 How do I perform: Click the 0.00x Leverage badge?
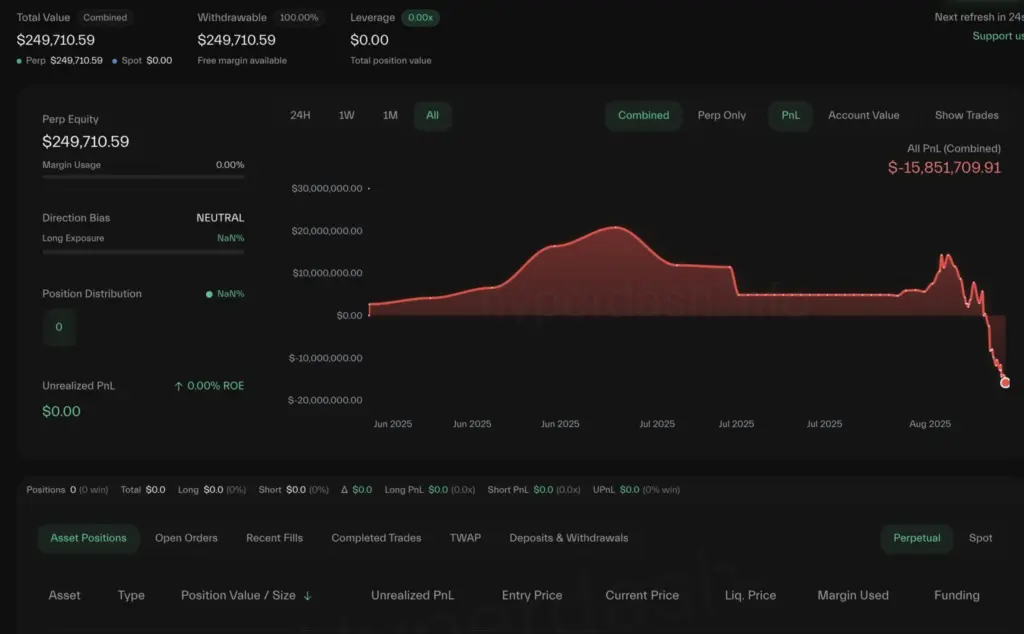[x=420, y=18]
